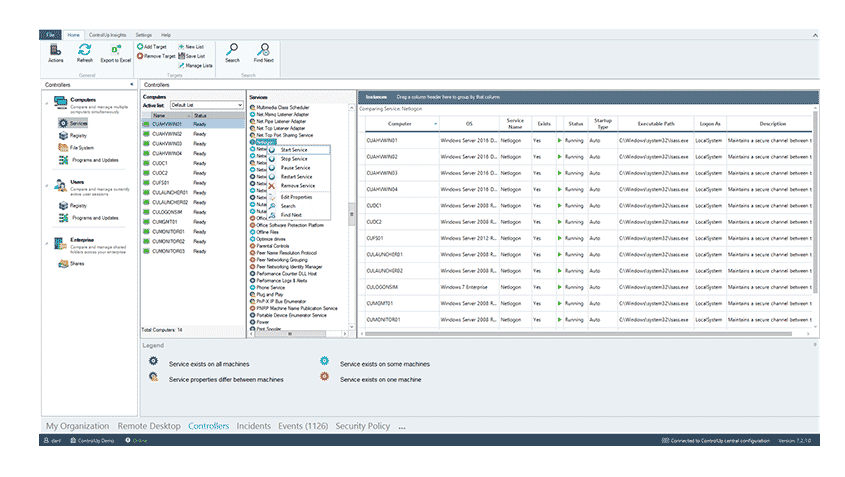Collapse the Enterprise tree section
This screenshot has height=477, width=845.
click(x=47, y=244)
